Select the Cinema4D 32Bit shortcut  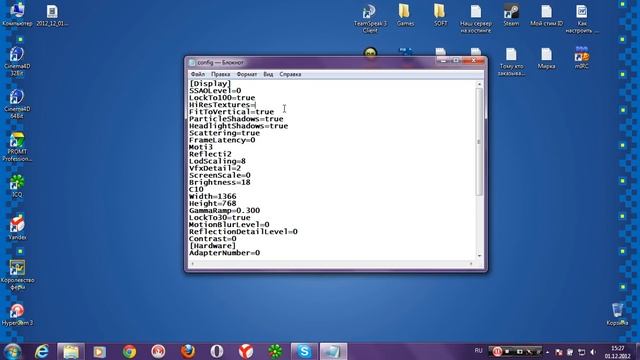point(17,61)
